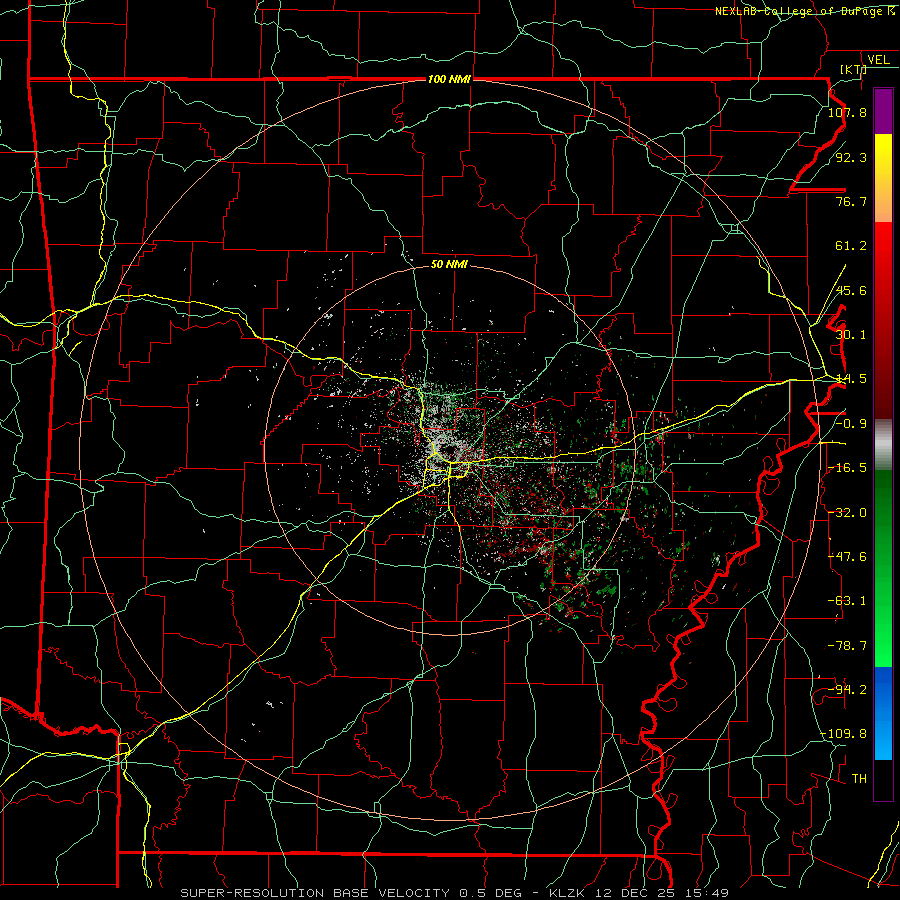Click the TH label on the legend
Image resolution: width=900 pixels, height=900 pixels.
[x=859, y=779]
